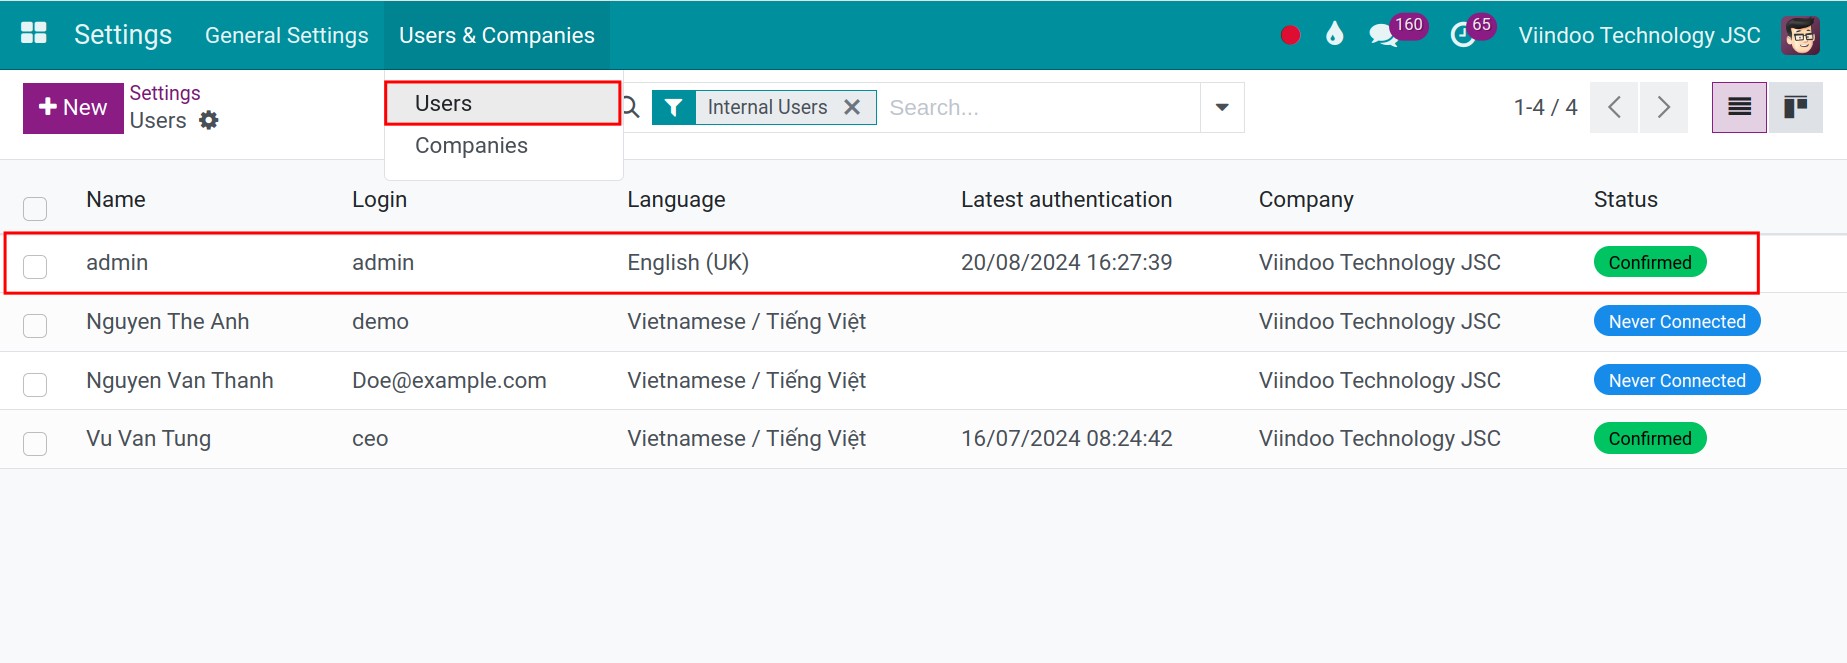The image size is (1847, 663).
Task: Focus the Search input field
Action: (x=1040, y=107)
